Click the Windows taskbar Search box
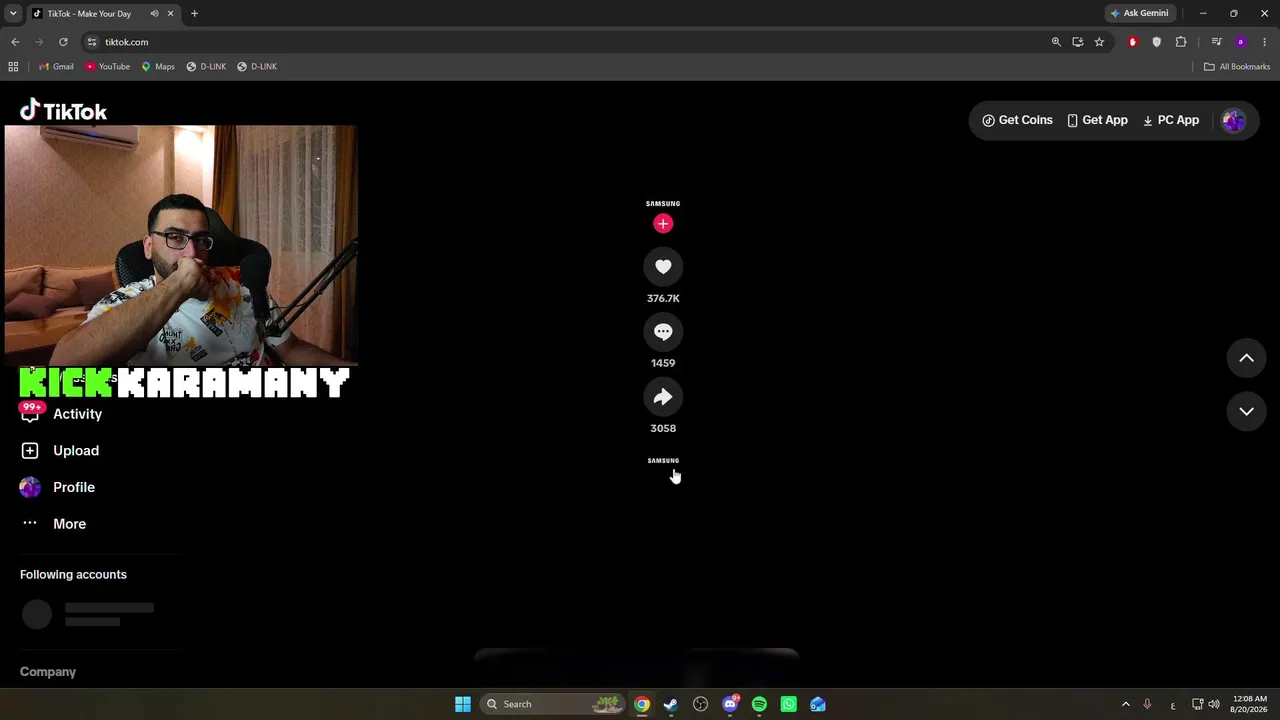This screenshot has width=1280, height=720. pyautogui.click(x=552, y=704)
